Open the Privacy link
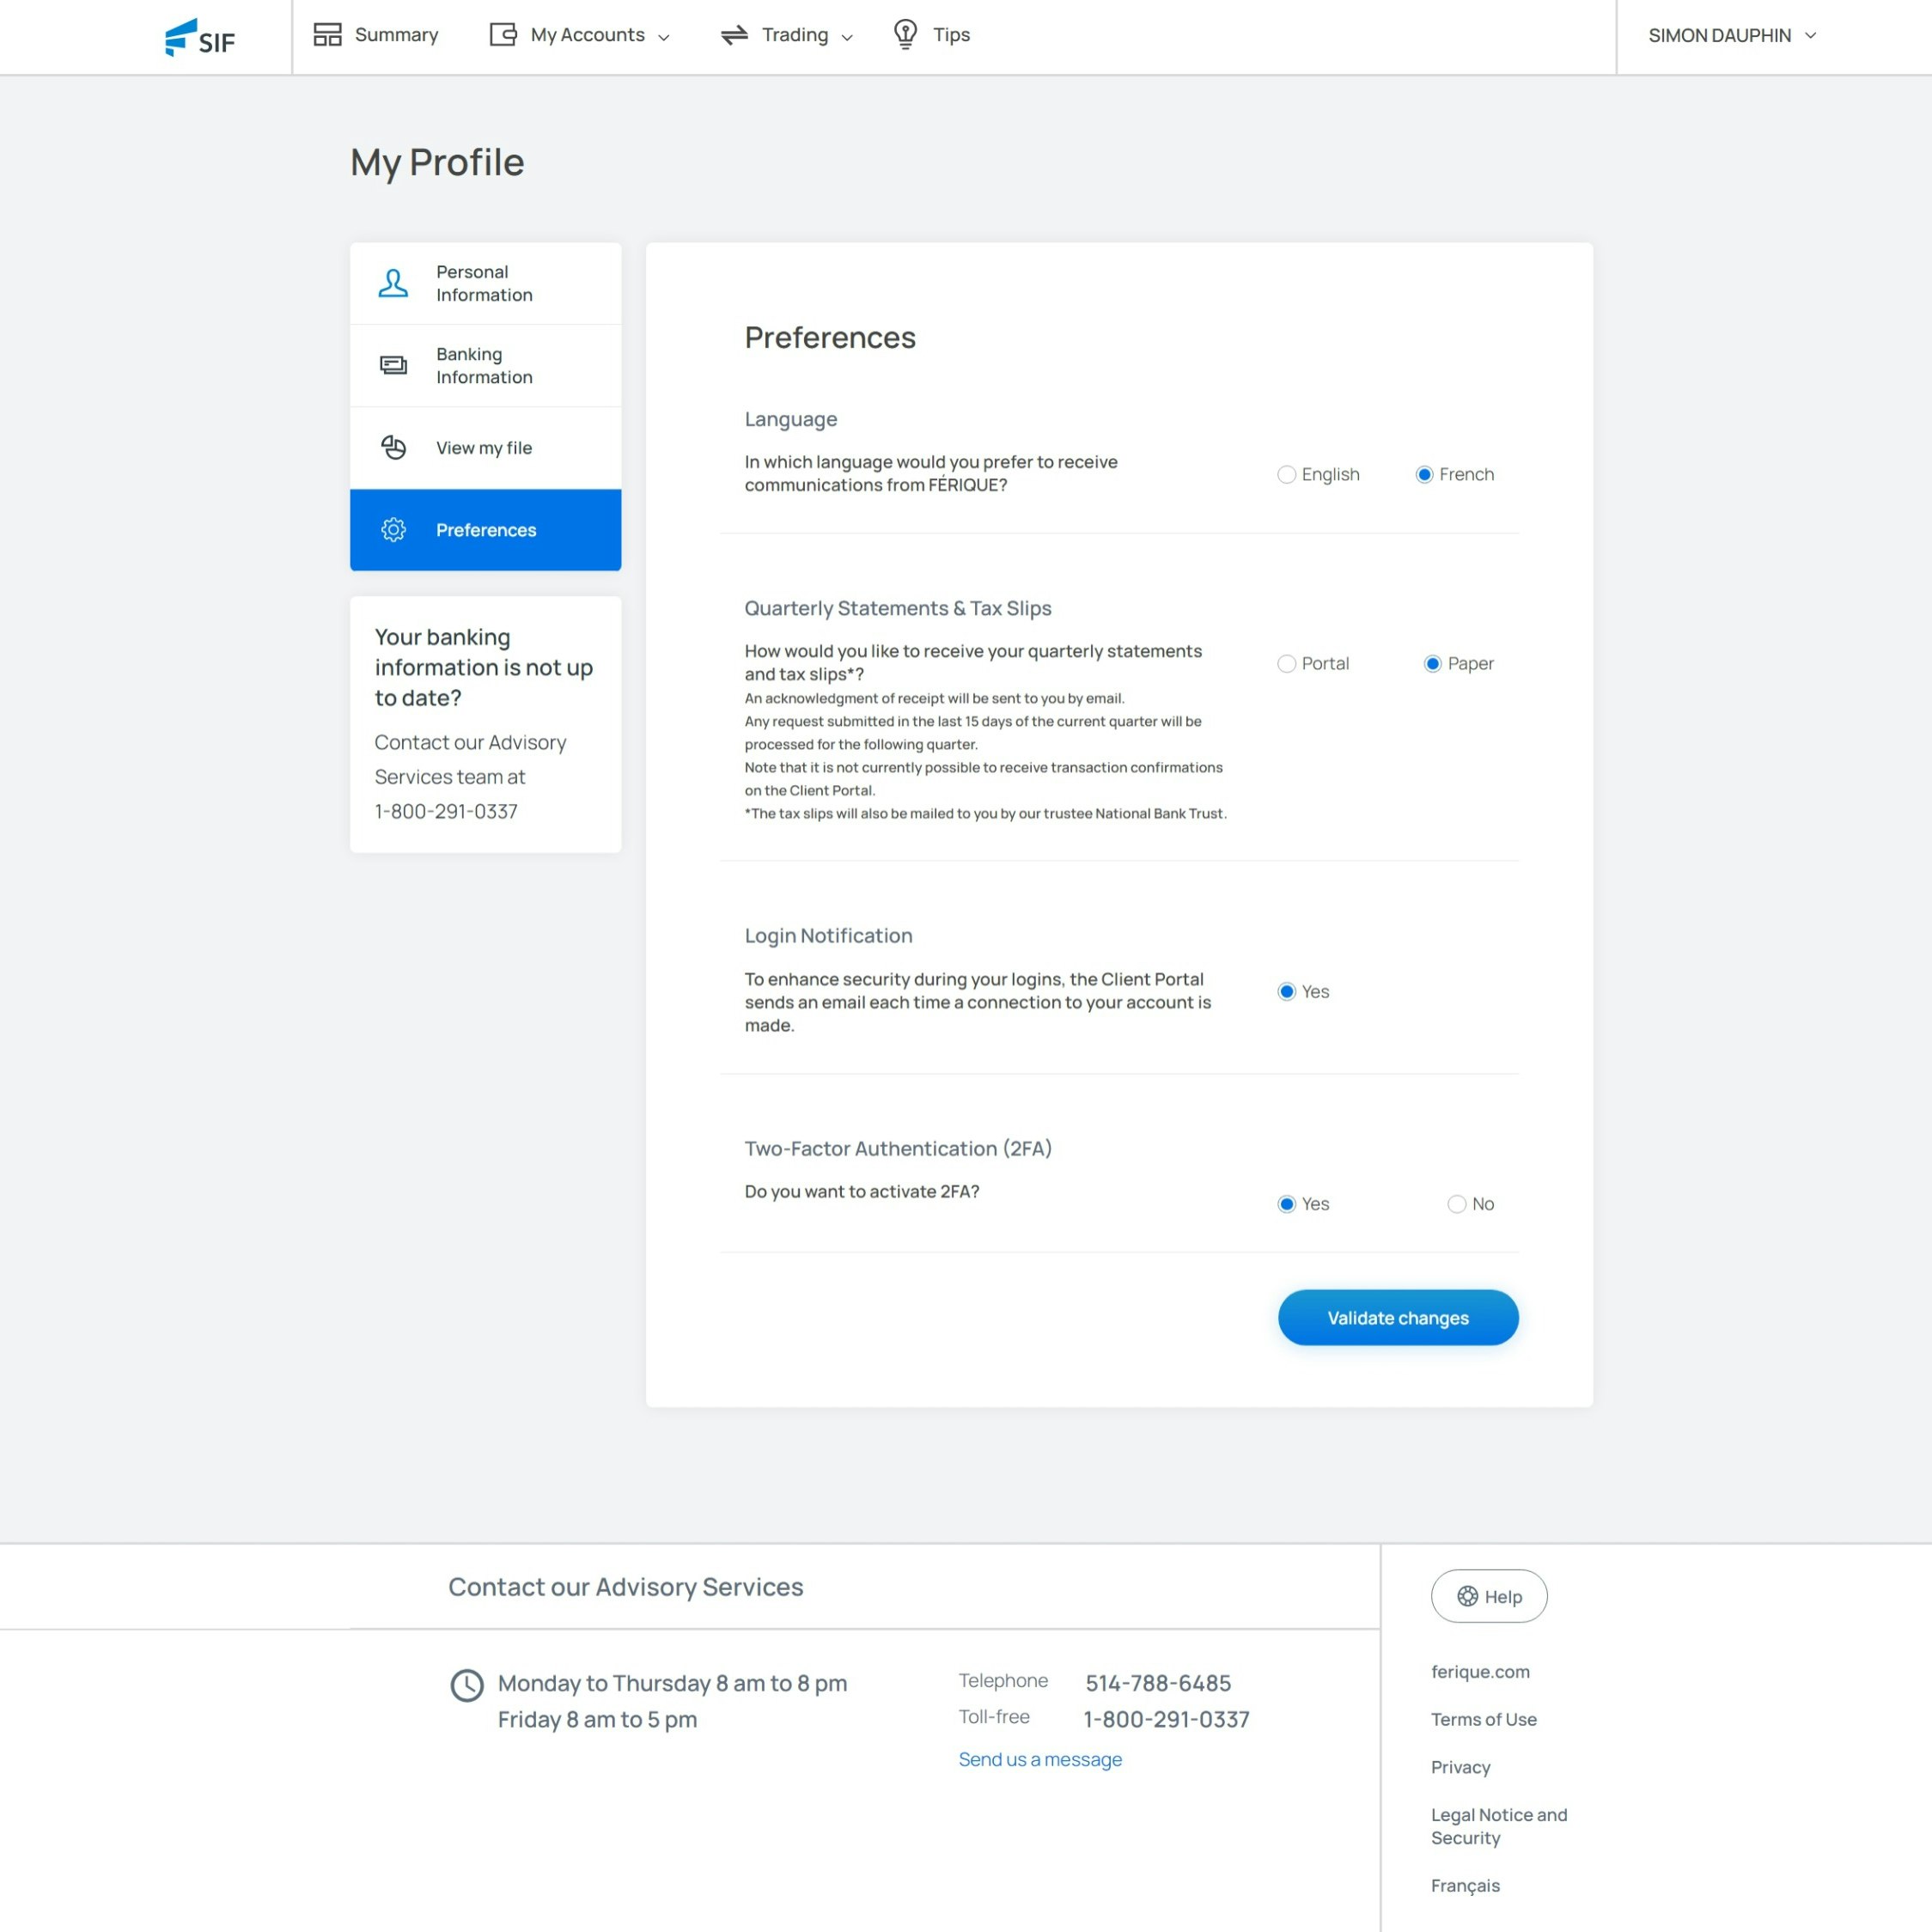1932x1932 pixels. coord(1460,1767)
